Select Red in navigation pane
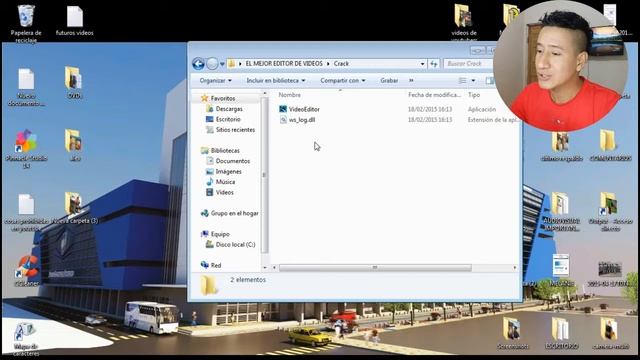Image resolution: width=640 pixels, height=360 pixels. [x=216, y=265]
